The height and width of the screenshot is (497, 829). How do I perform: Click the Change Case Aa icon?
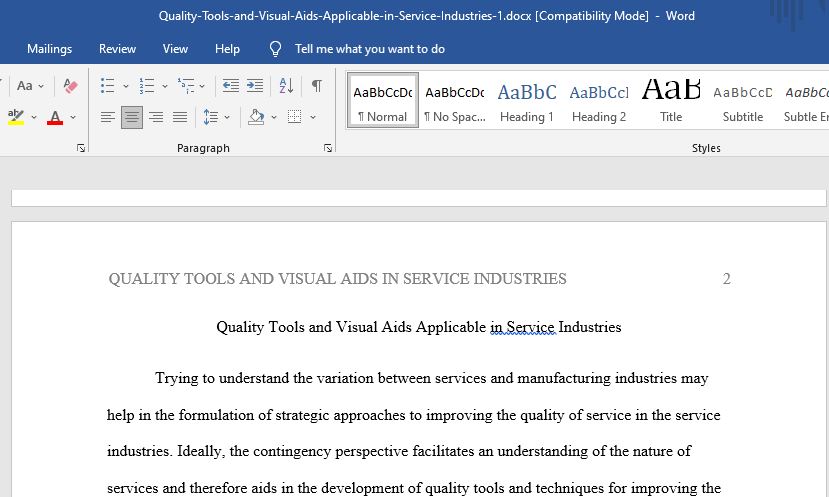(x=24, y=86)
